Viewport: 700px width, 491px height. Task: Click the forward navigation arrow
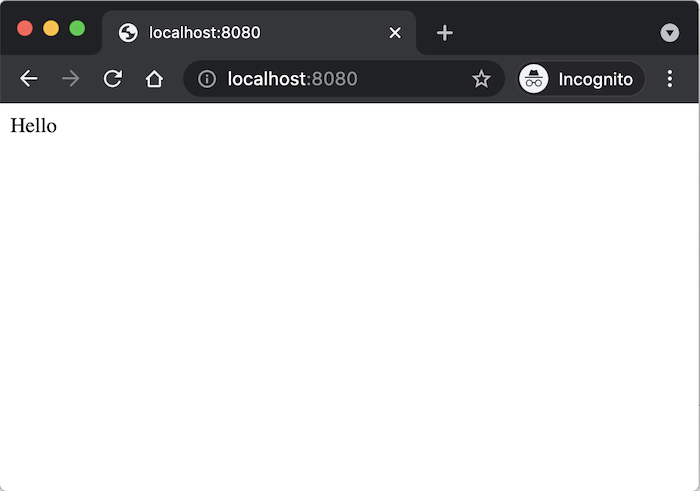pos(71,79)
